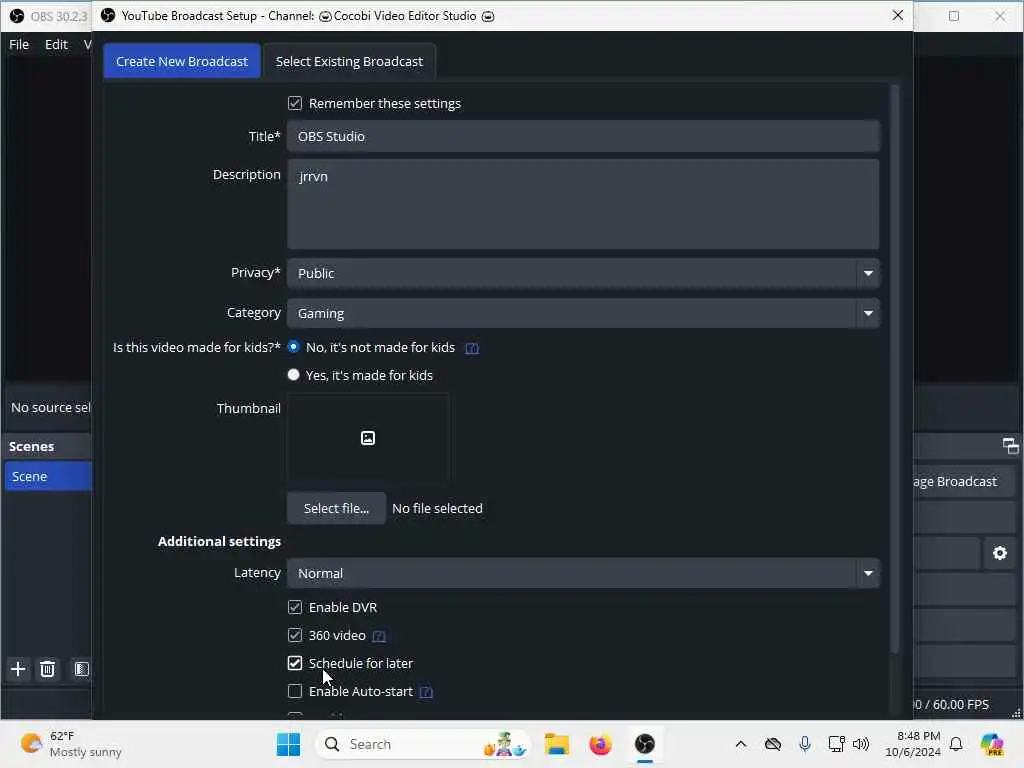Click taskbar Search box
Image resolution: width=1024 pixels, height=768 pixels.
pos(423,744)
